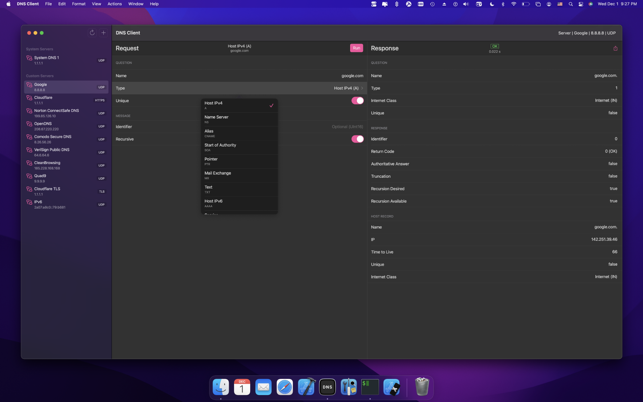Open the File menu
This screenshot has height=402, width=643.
[x=48, y=4]
